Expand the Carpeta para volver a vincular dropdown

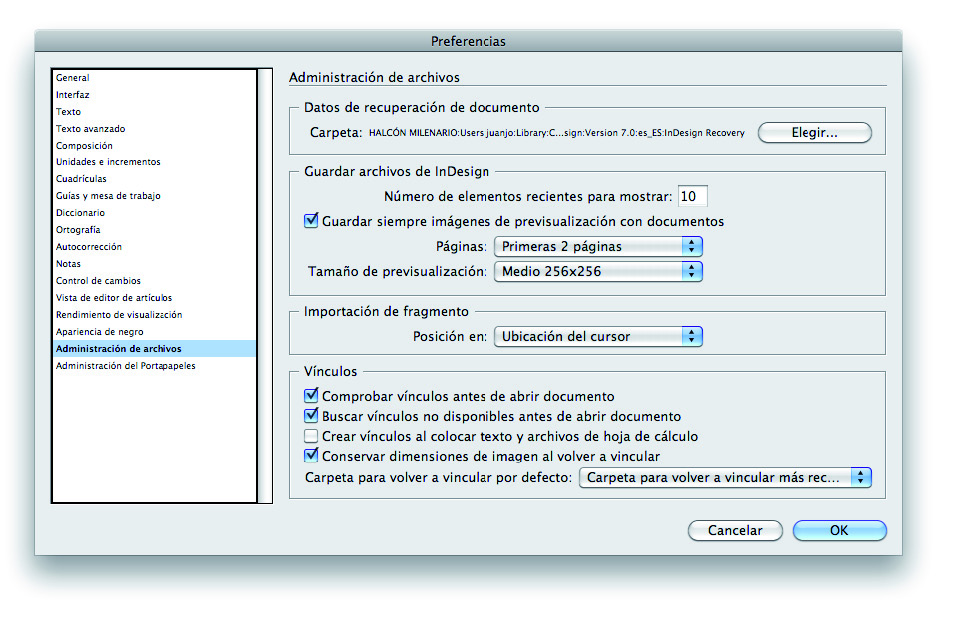click(x=725, y=477)
